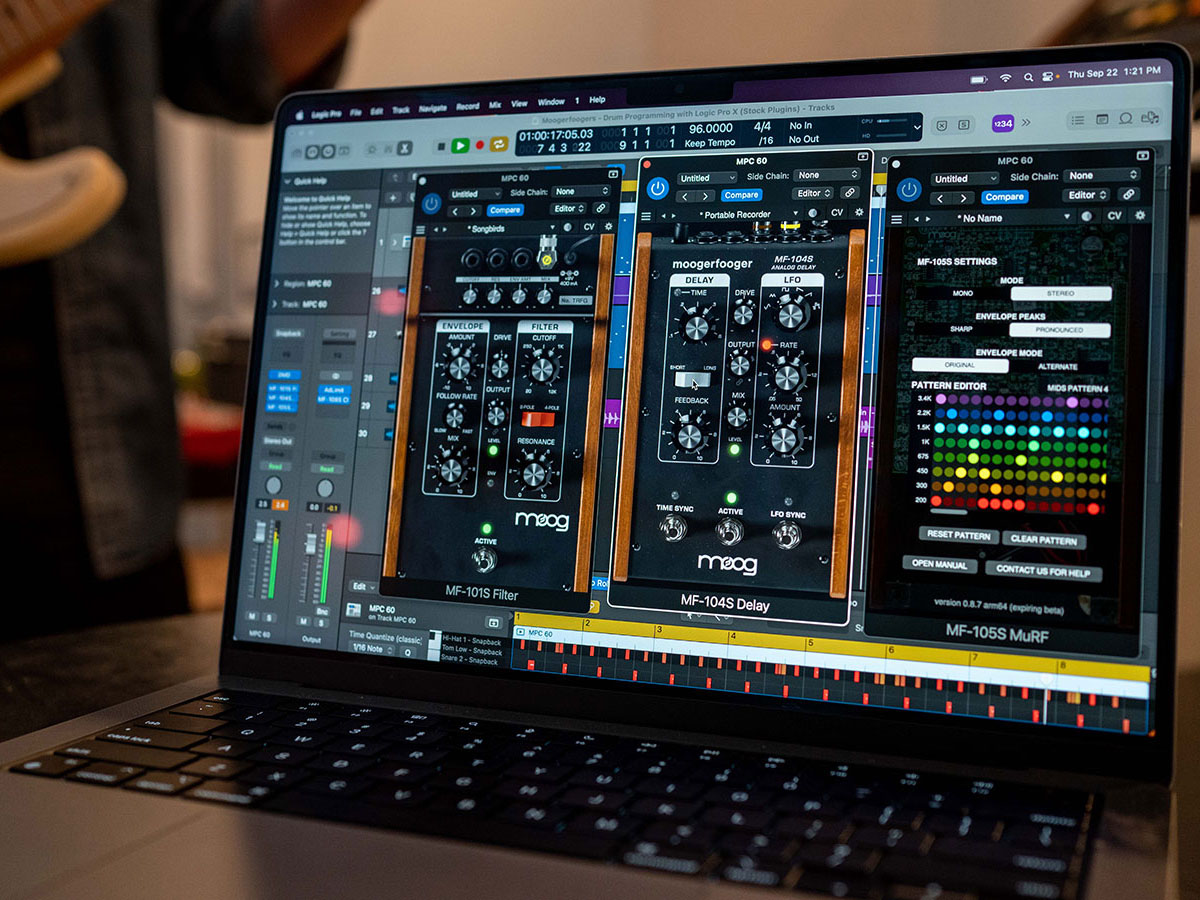Toggle brightness icon in MF-104S Delay toolbar
This screenshot has width=1200, height=900.
point(811,213)
